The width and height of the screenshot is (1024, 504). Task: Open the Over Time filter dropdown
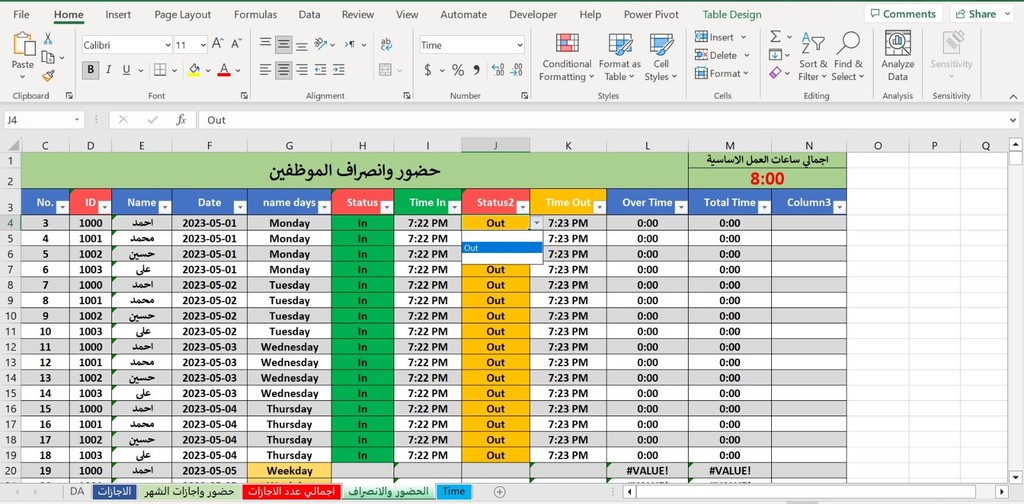(681, 207)
